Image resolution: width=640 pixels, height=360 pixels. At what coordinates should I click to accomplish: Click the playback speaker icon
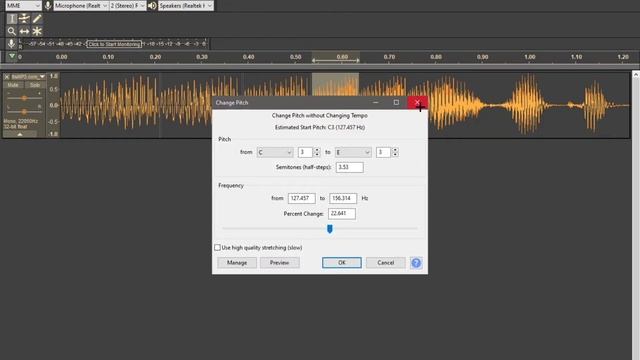pos(152,6)
